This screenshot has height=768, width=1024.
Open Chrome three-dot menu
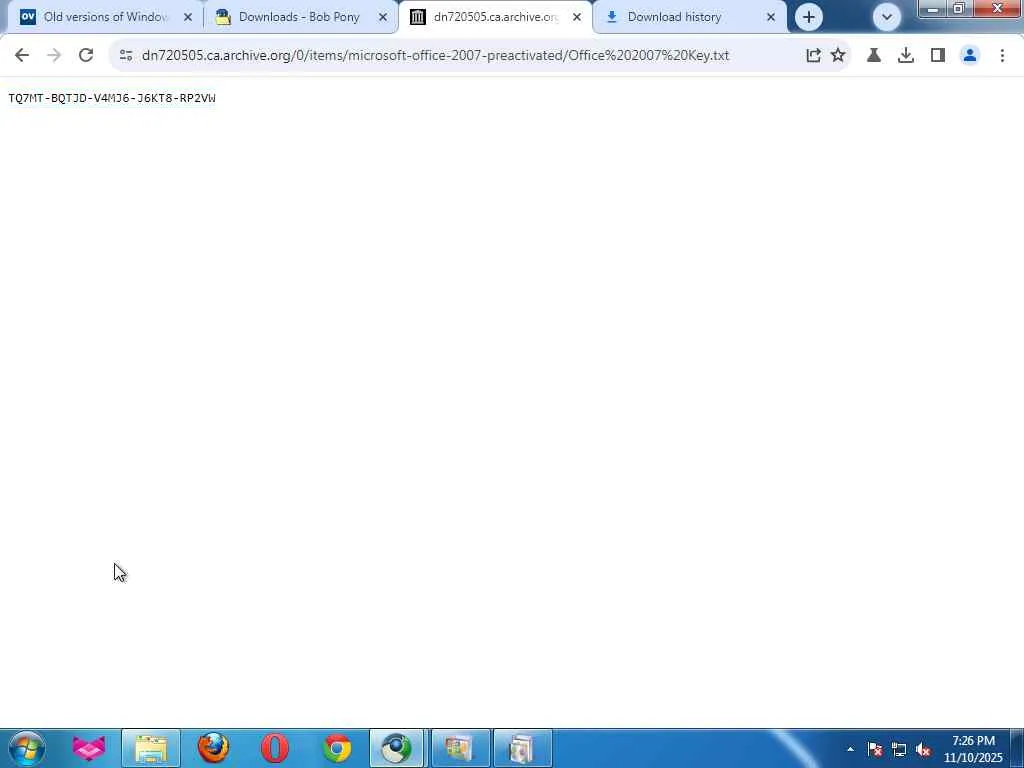point(1002,56)
